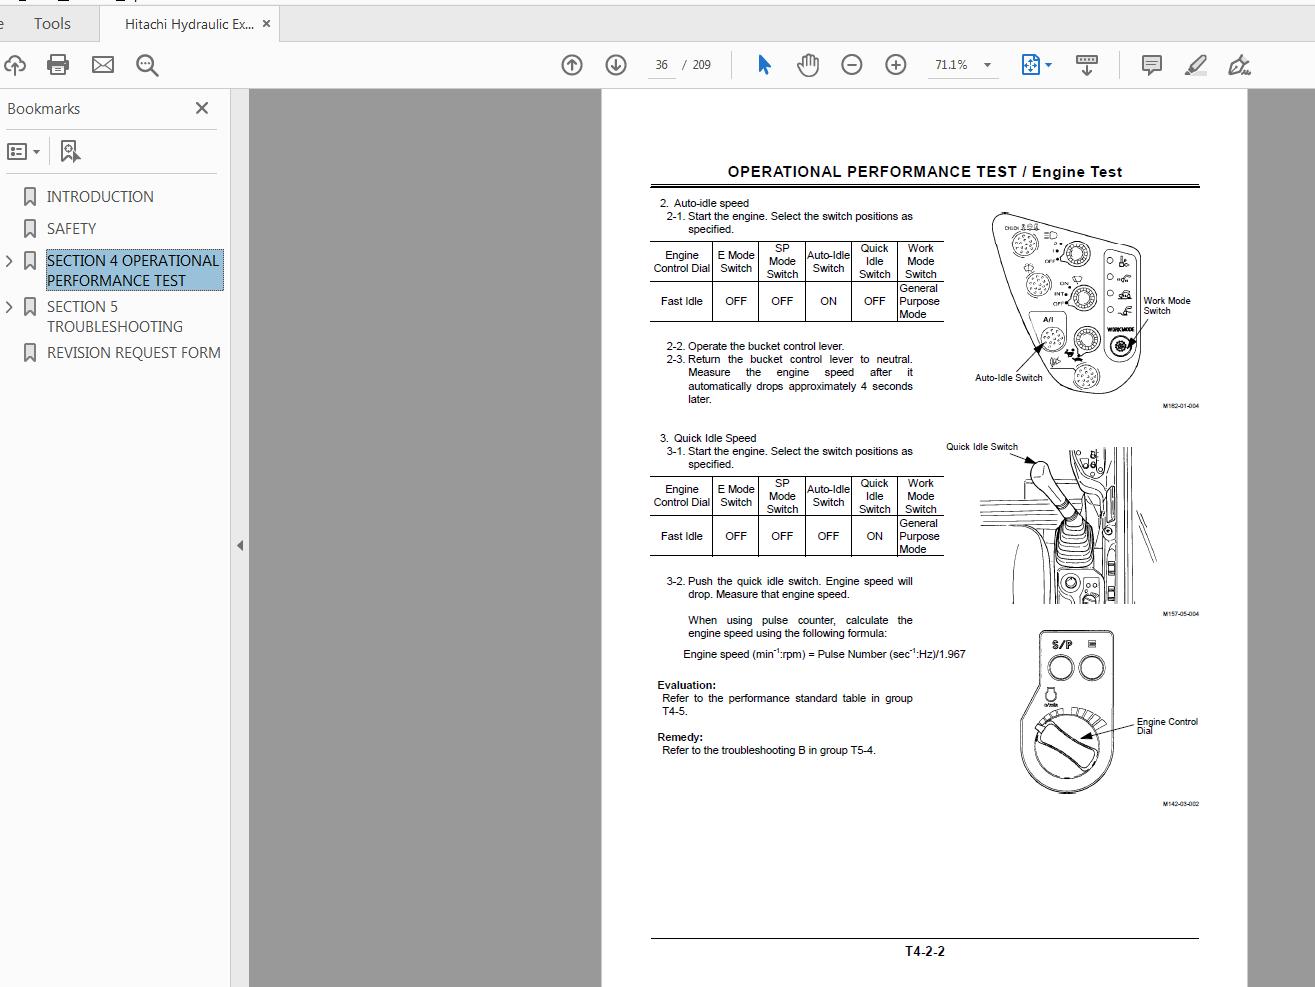Toggle read mode scrolling icon
This screenshot has height=987, width=1315.
[x=1087, y=65]
